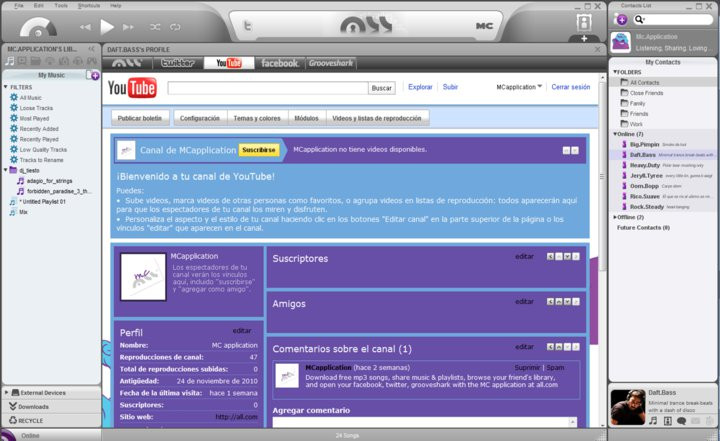Click the yellow Suscribirse button
720x441 pixels.
pos(259,150)
